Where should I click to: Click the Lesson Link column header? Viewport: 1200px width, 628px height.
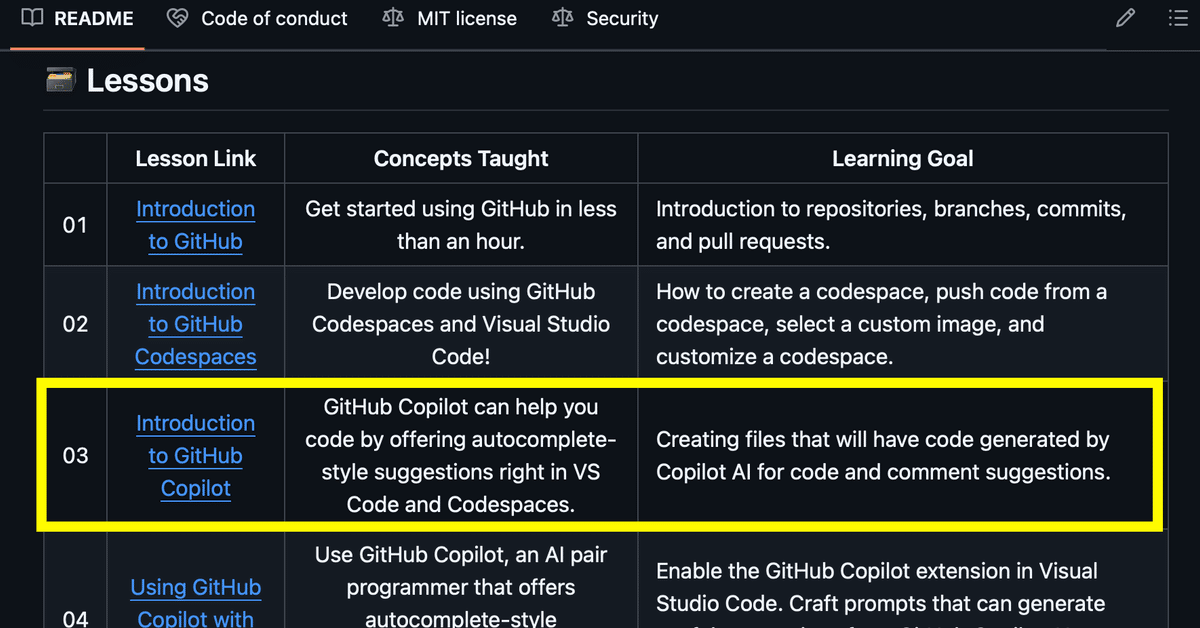pyautogui.click(x=196, y=158)
